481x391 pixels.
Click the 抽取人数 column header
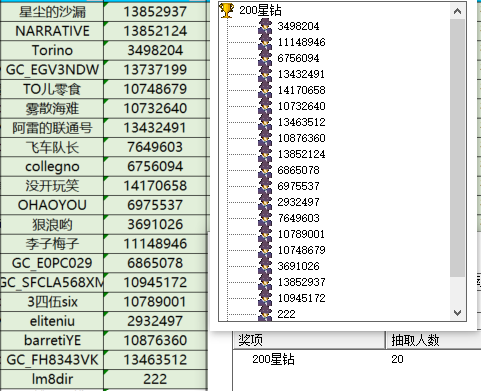(x=433, y=340)
